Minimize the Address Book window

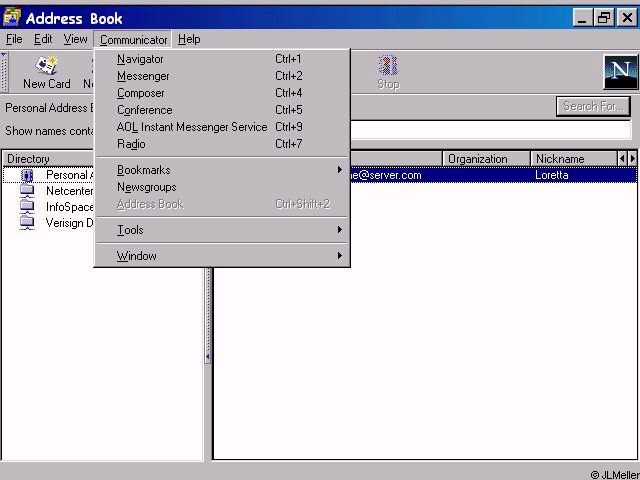(582, 18)
